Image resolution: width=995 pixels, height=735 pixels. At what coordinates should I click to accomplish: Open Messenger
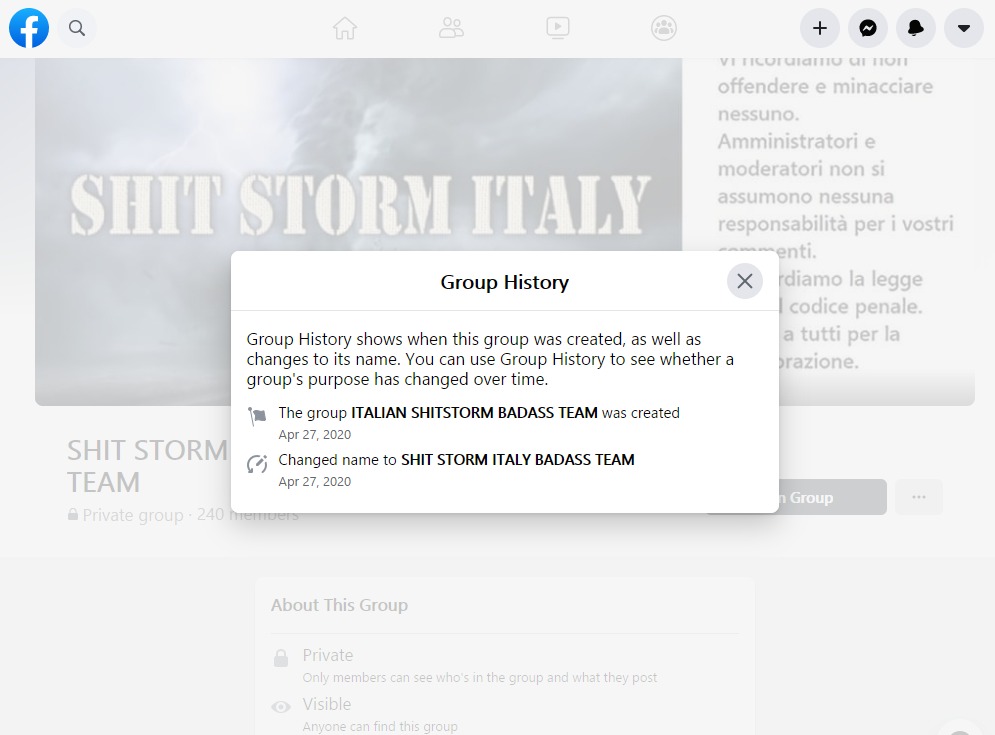coord(868,28)
